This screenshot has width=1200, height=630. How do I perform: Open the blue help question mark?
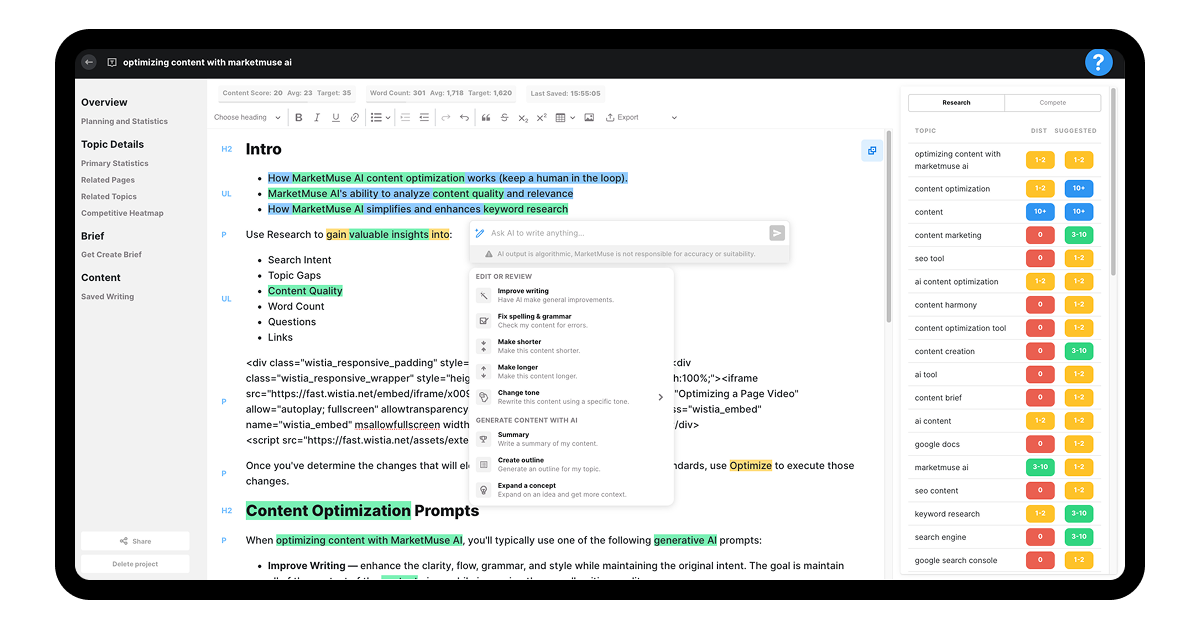click(1099, 62)
